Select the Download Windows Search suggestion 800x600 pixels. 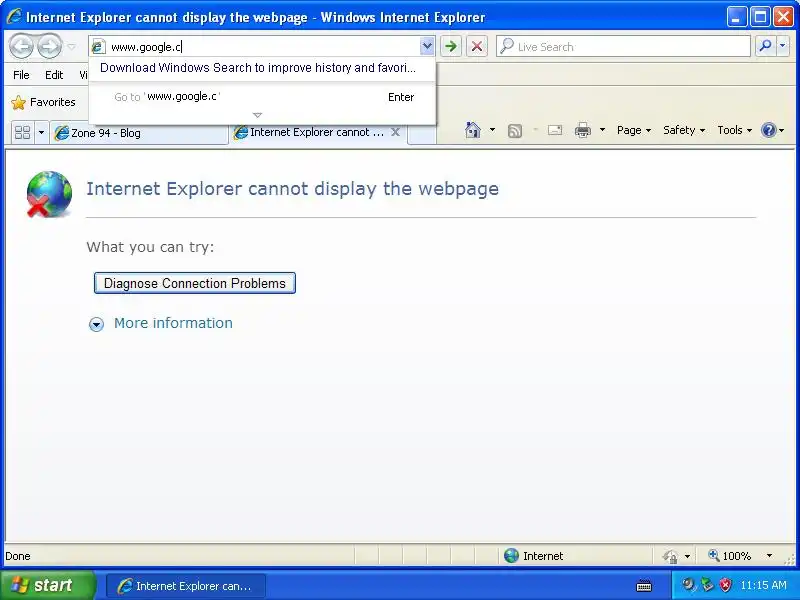pos(258,68)
